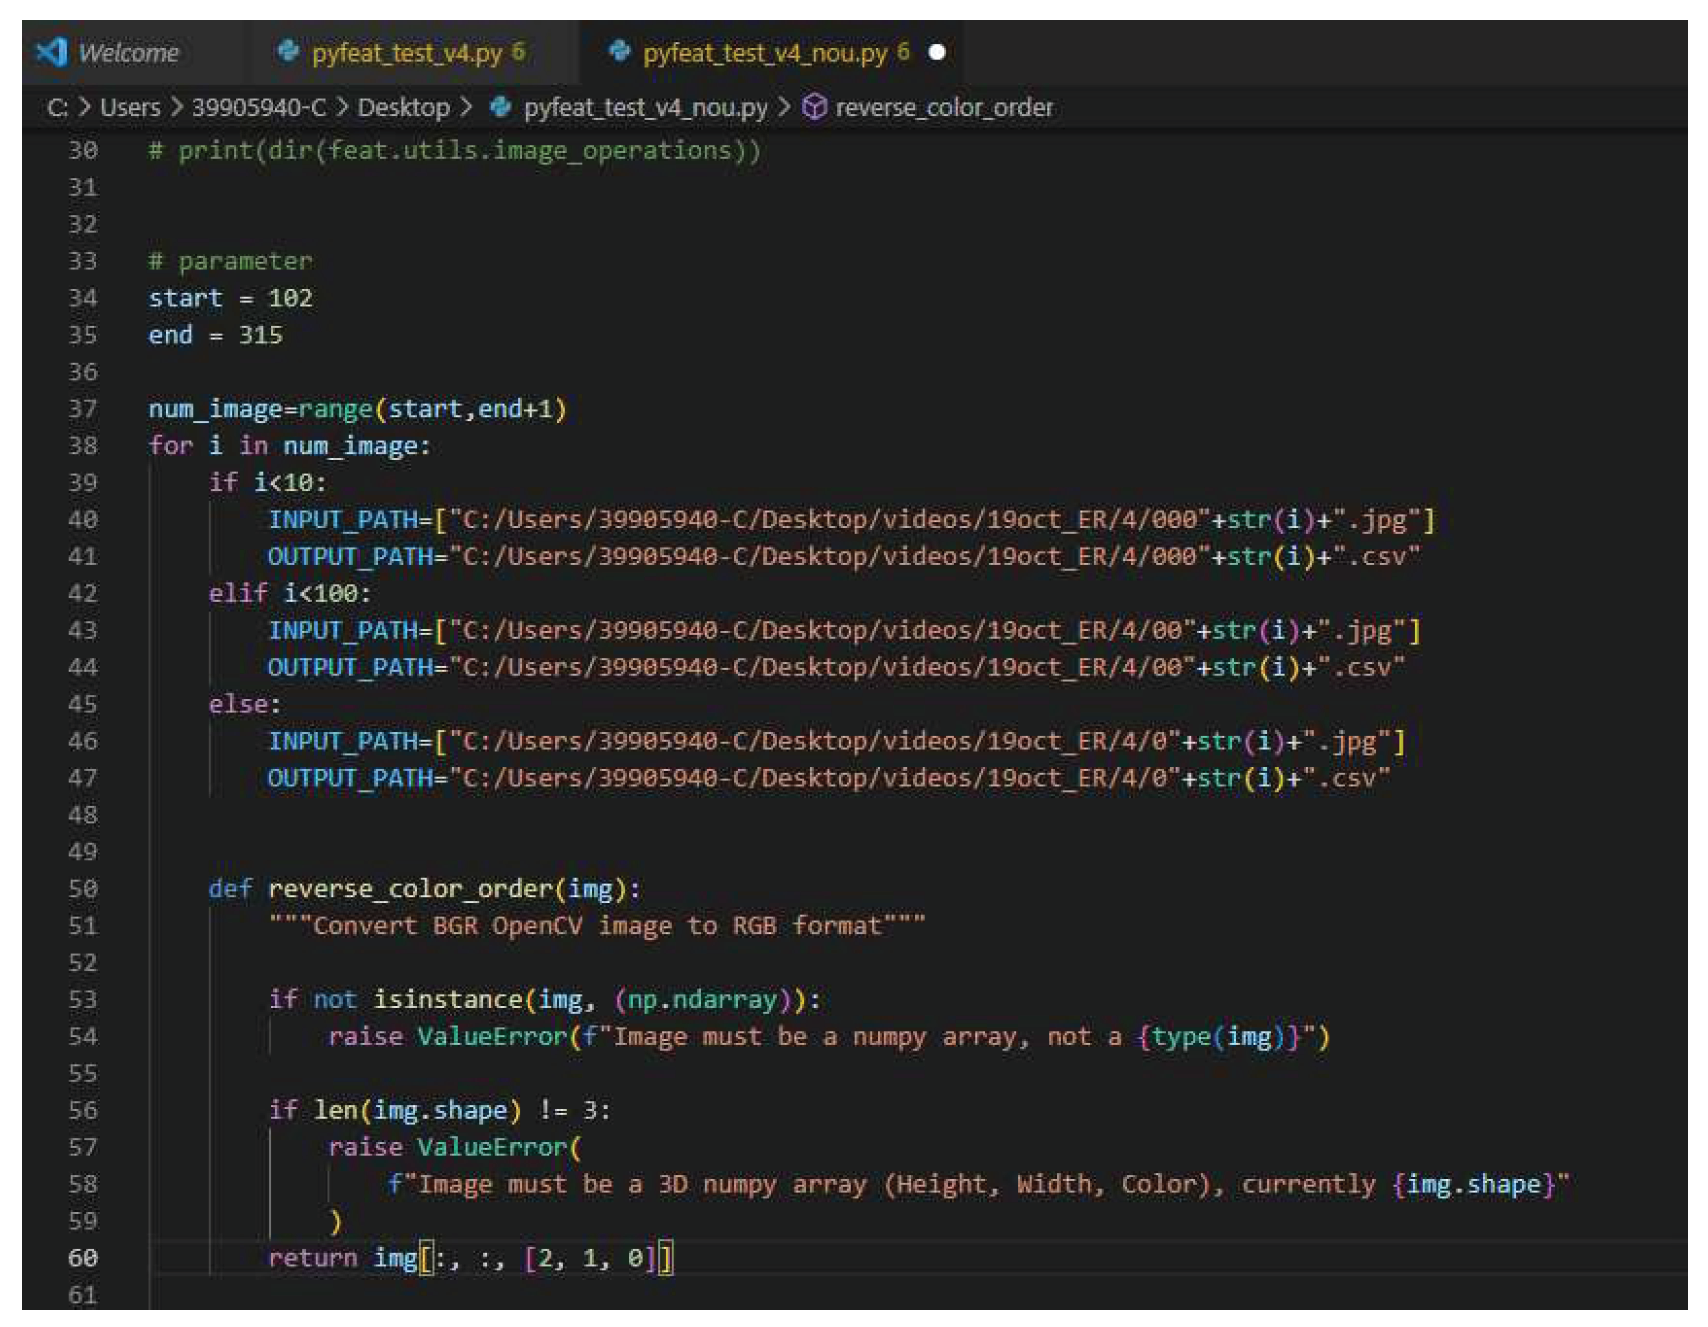Expand the C: breadcrumb segment

57,107
